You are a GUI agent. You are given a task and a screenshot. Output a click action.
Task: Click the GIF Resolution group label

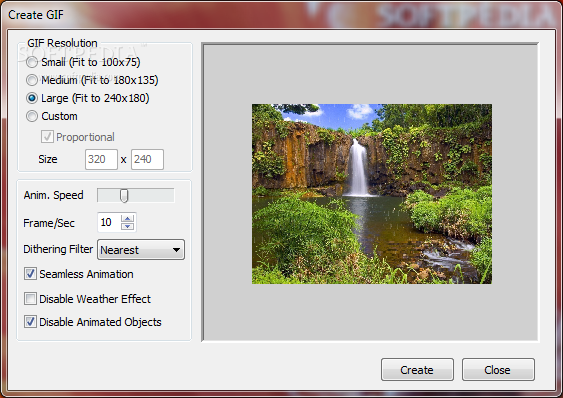[62, 43]
